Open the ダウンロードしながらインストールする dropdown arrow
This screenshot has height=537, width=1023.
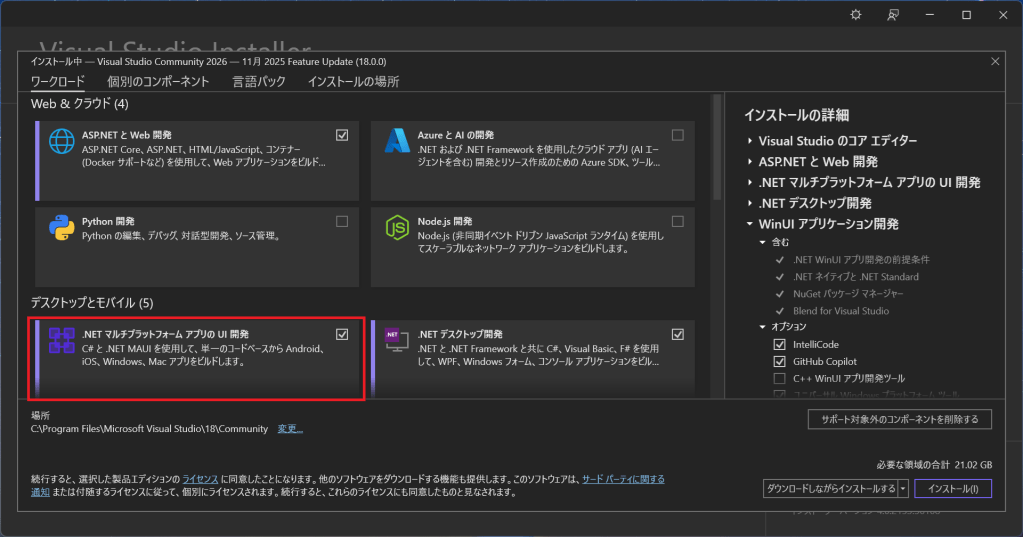point(903,489)
